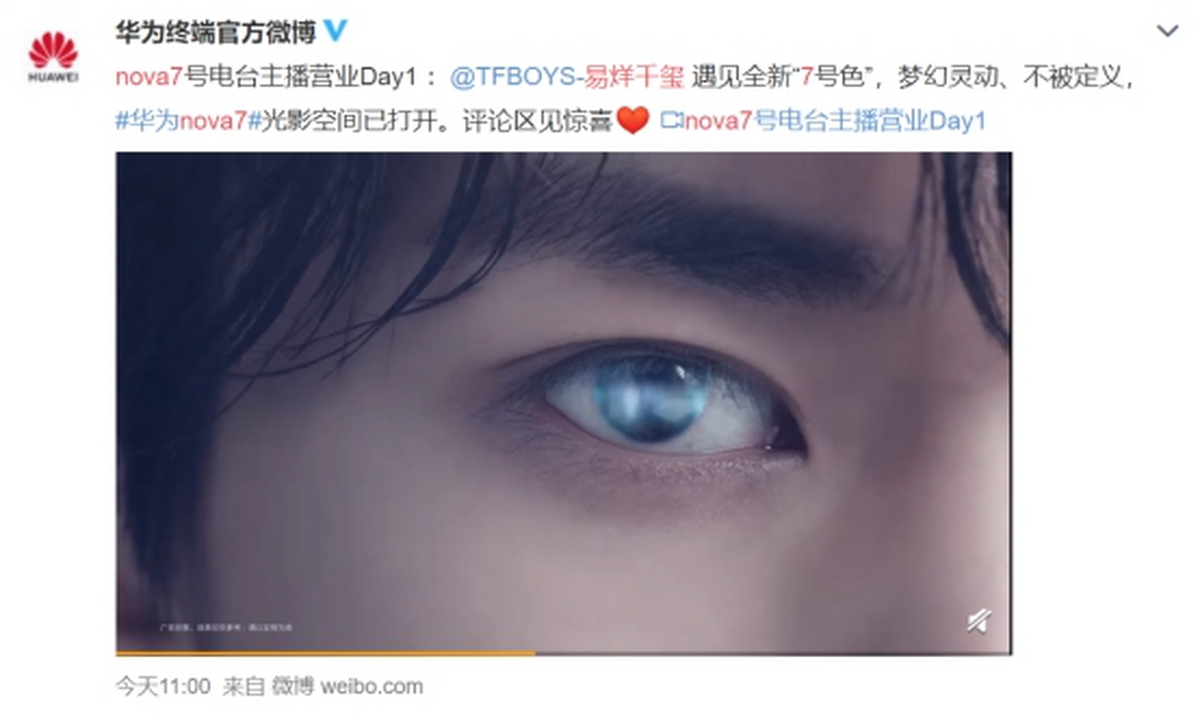Click the HUAWEI text under the logo
This screenshot has height=726, width=1200.
point(53,78)
